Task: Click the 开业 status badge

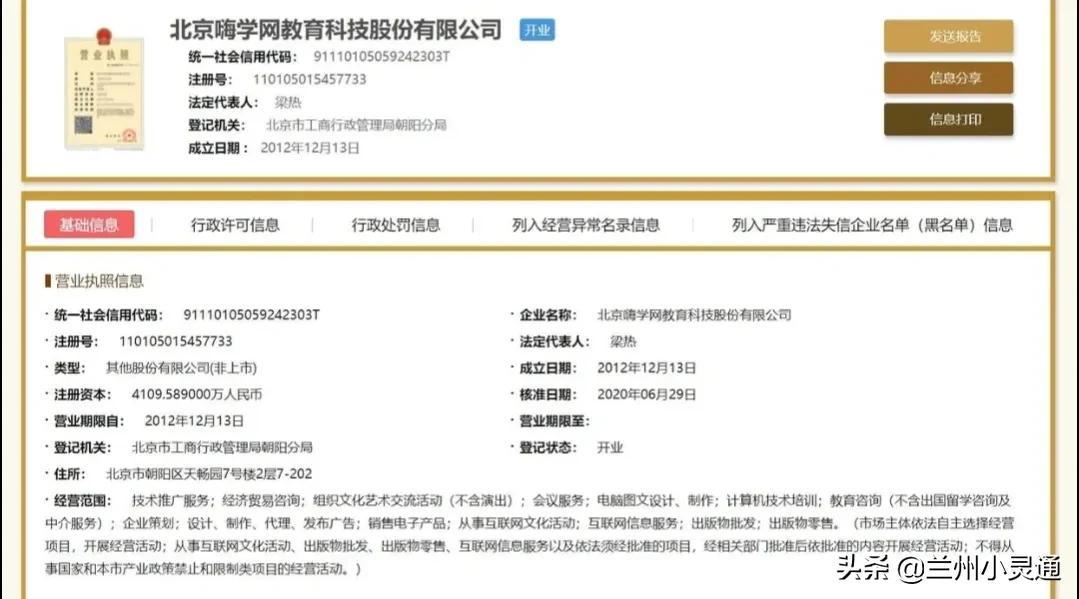Action: (536, 30)
